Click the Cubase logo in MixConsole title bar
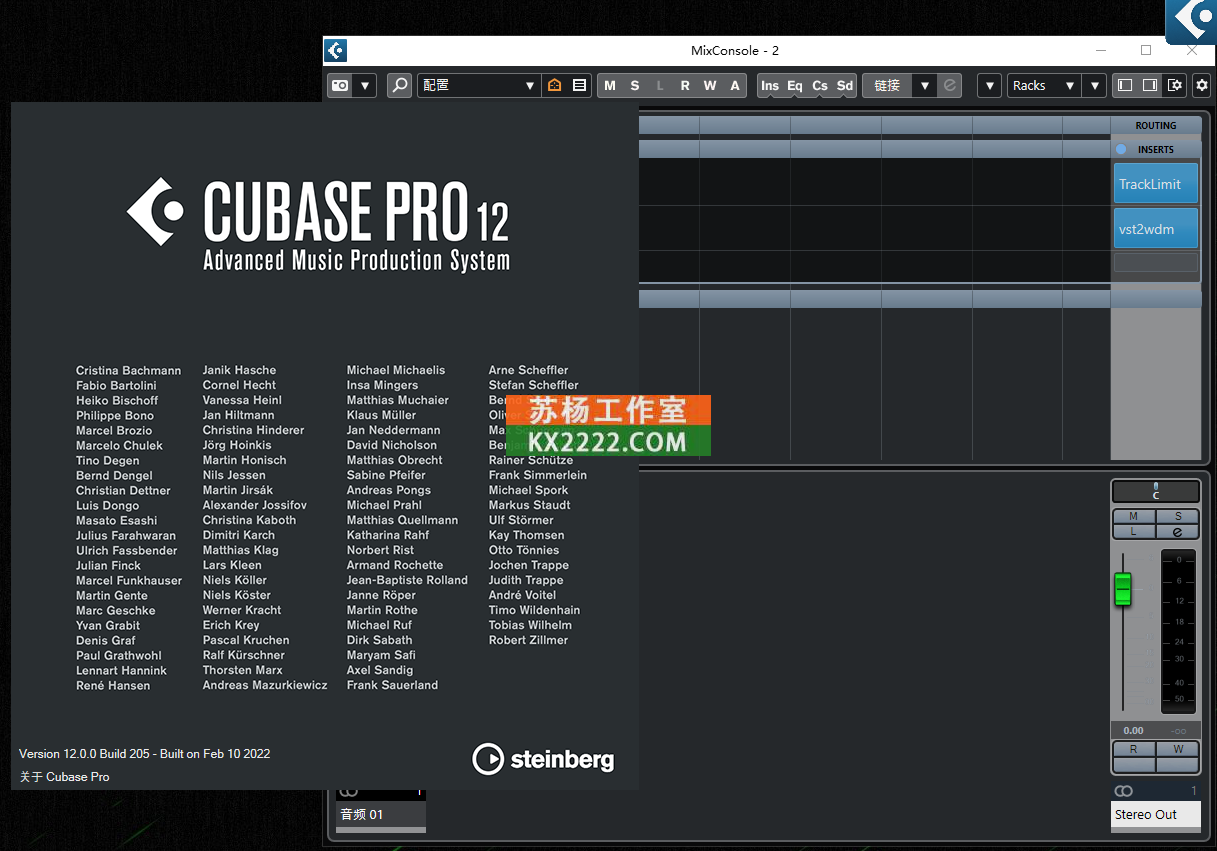This screenshot has height=851, width=1217. click(336, 50)
